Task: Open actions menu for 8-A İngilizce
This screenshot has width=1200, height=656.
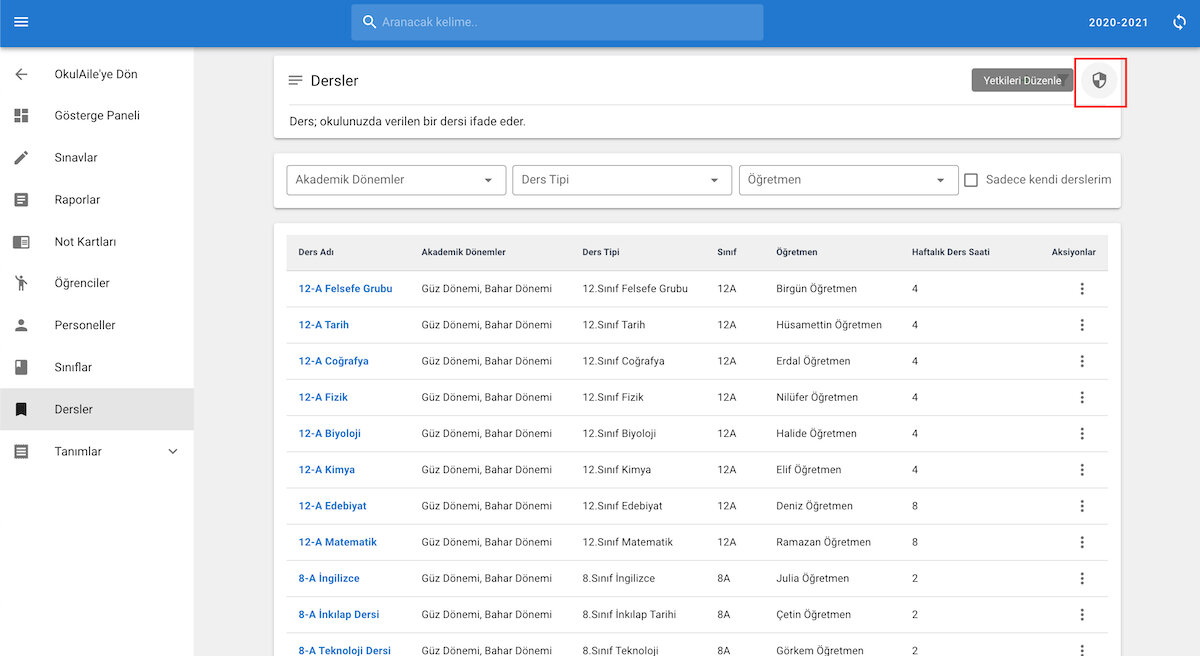Action: click(1081, 578)
